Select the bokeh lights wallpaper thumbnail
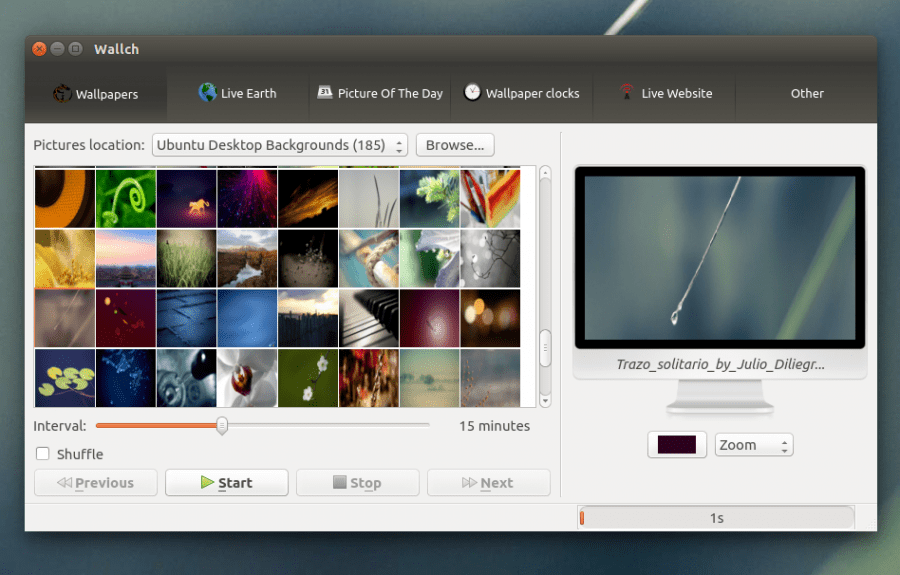The image size is (900, 575). point(490,318)
